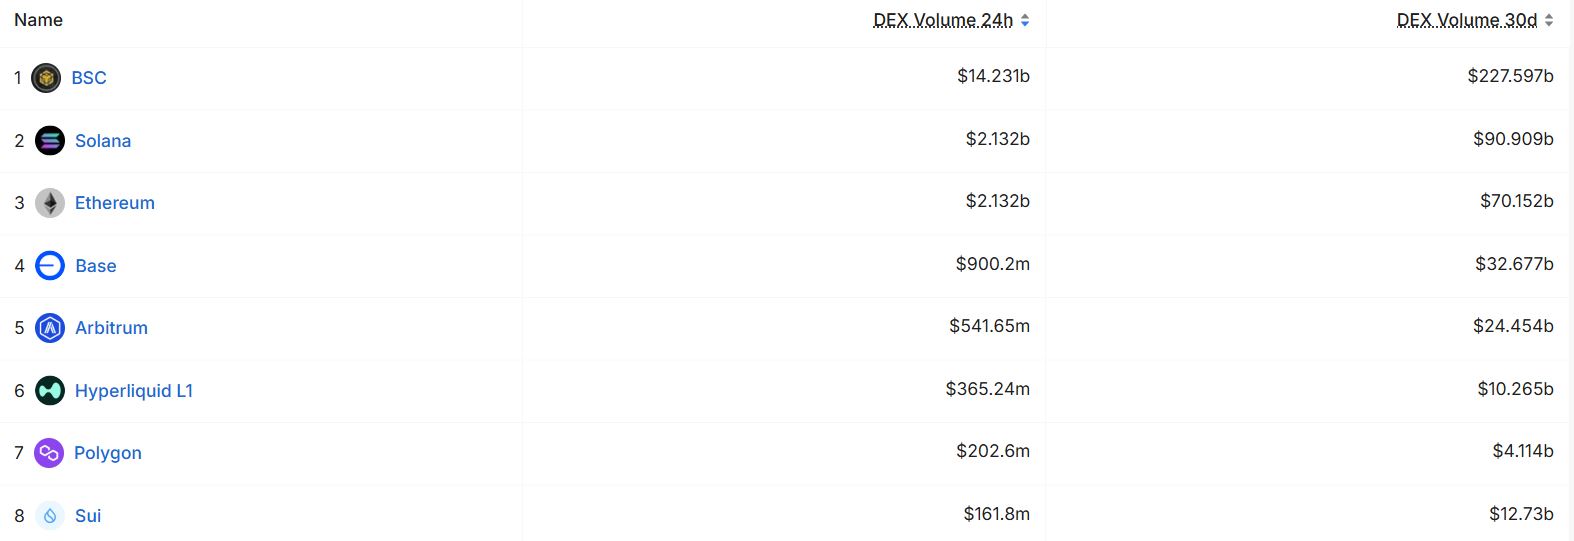Open the Solana chain link
The width and height of the screenshot is (1574, 541).
pyautogui.click(x=103, y=141)
